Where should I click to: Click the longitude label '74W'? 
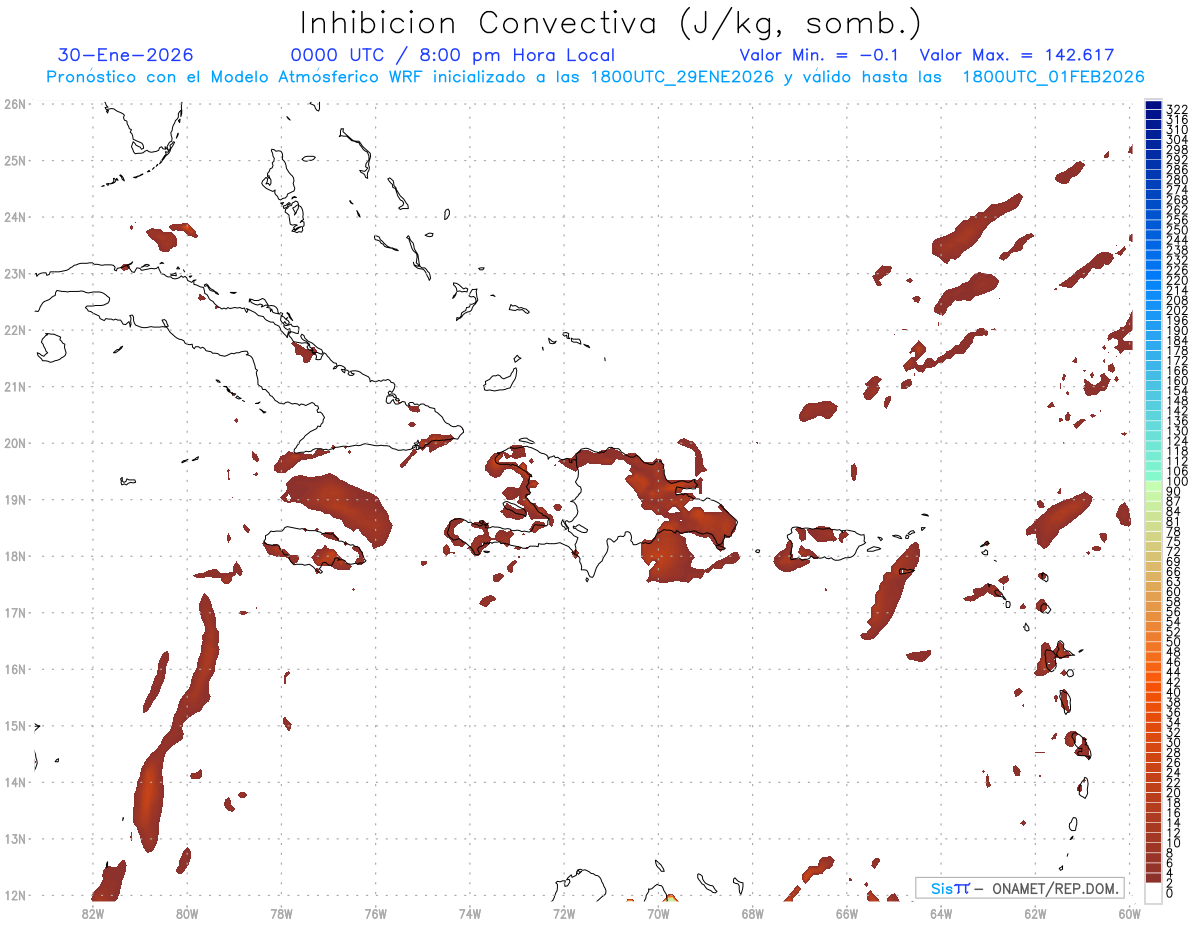[470, 913]
